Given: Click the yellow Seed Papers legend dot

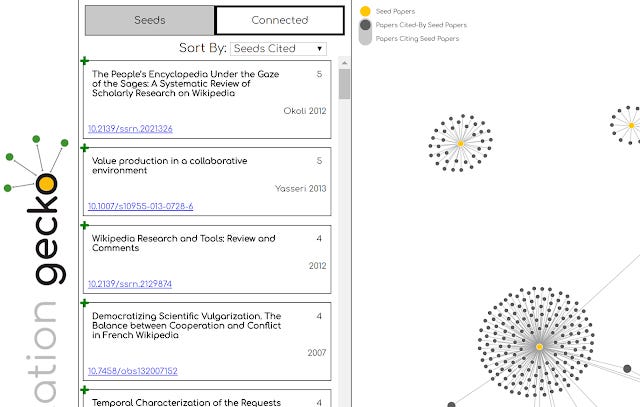Looking at the screenshot, I should [x=365, y=11].
